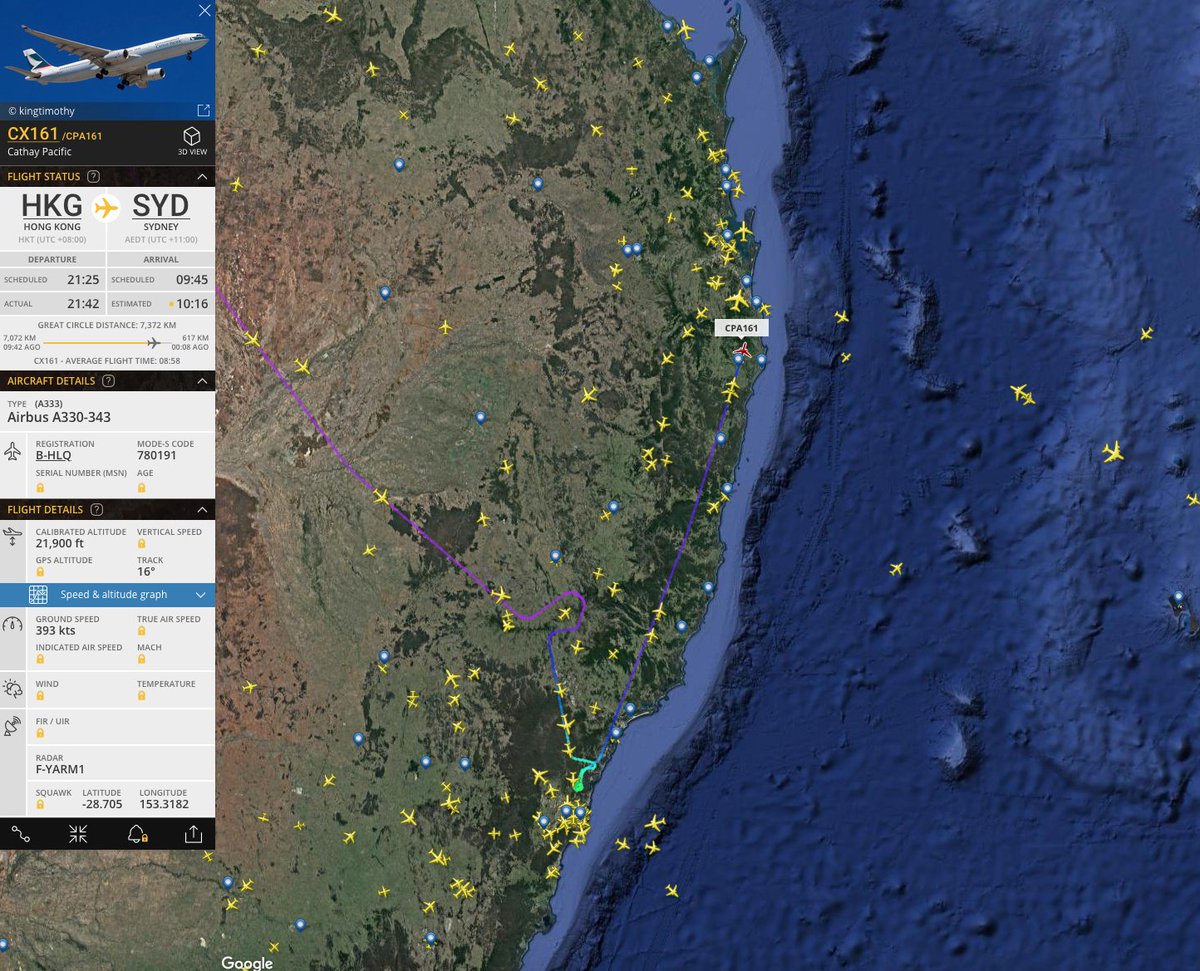The height and width of the screenshot is (971, 1200).
Task: Click the latitude value -28.705
Action: coord(103,804)
